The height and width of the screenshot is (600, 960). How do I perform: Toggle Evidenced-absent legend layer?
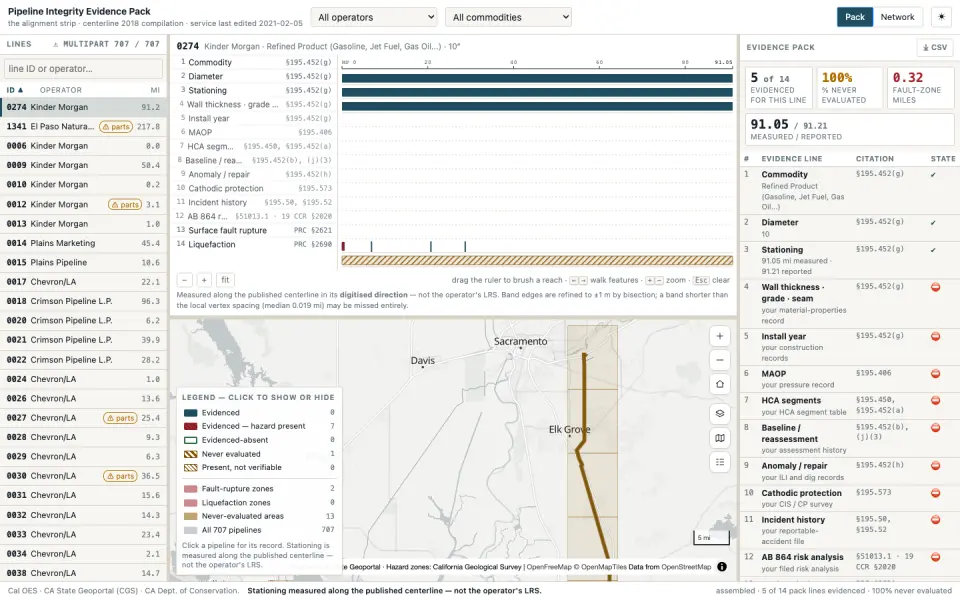point(258,440)
